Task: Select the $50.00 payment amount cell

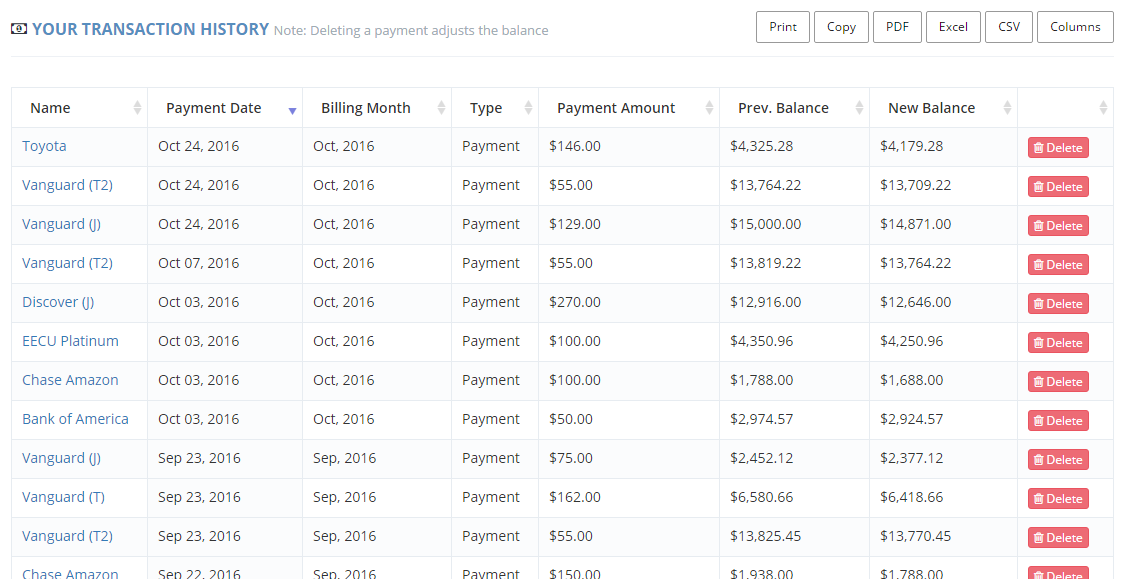Action: [629, 419]
